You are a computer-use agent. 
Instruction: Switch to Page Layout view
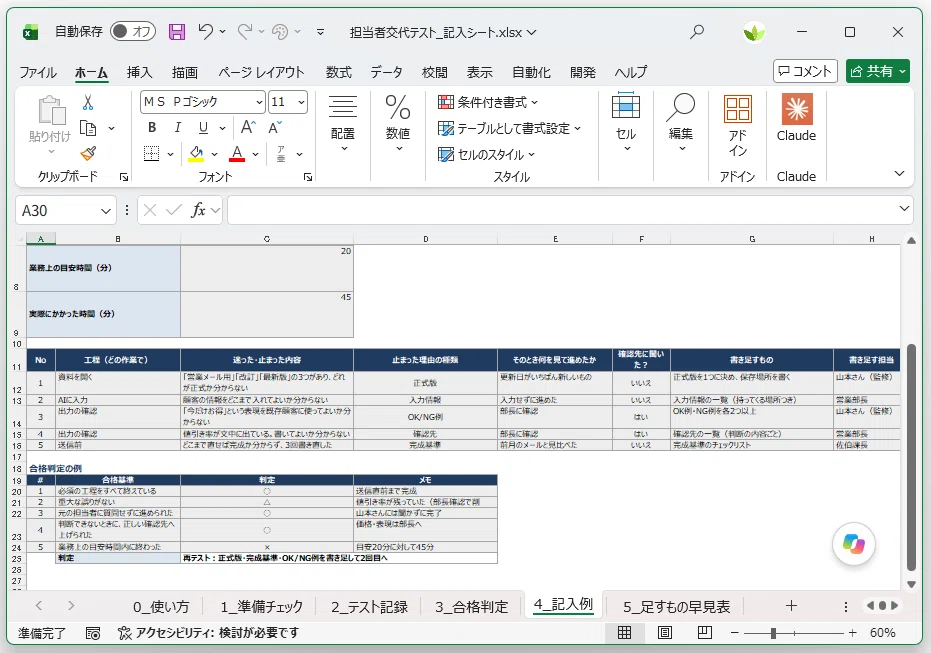point(665,633)
